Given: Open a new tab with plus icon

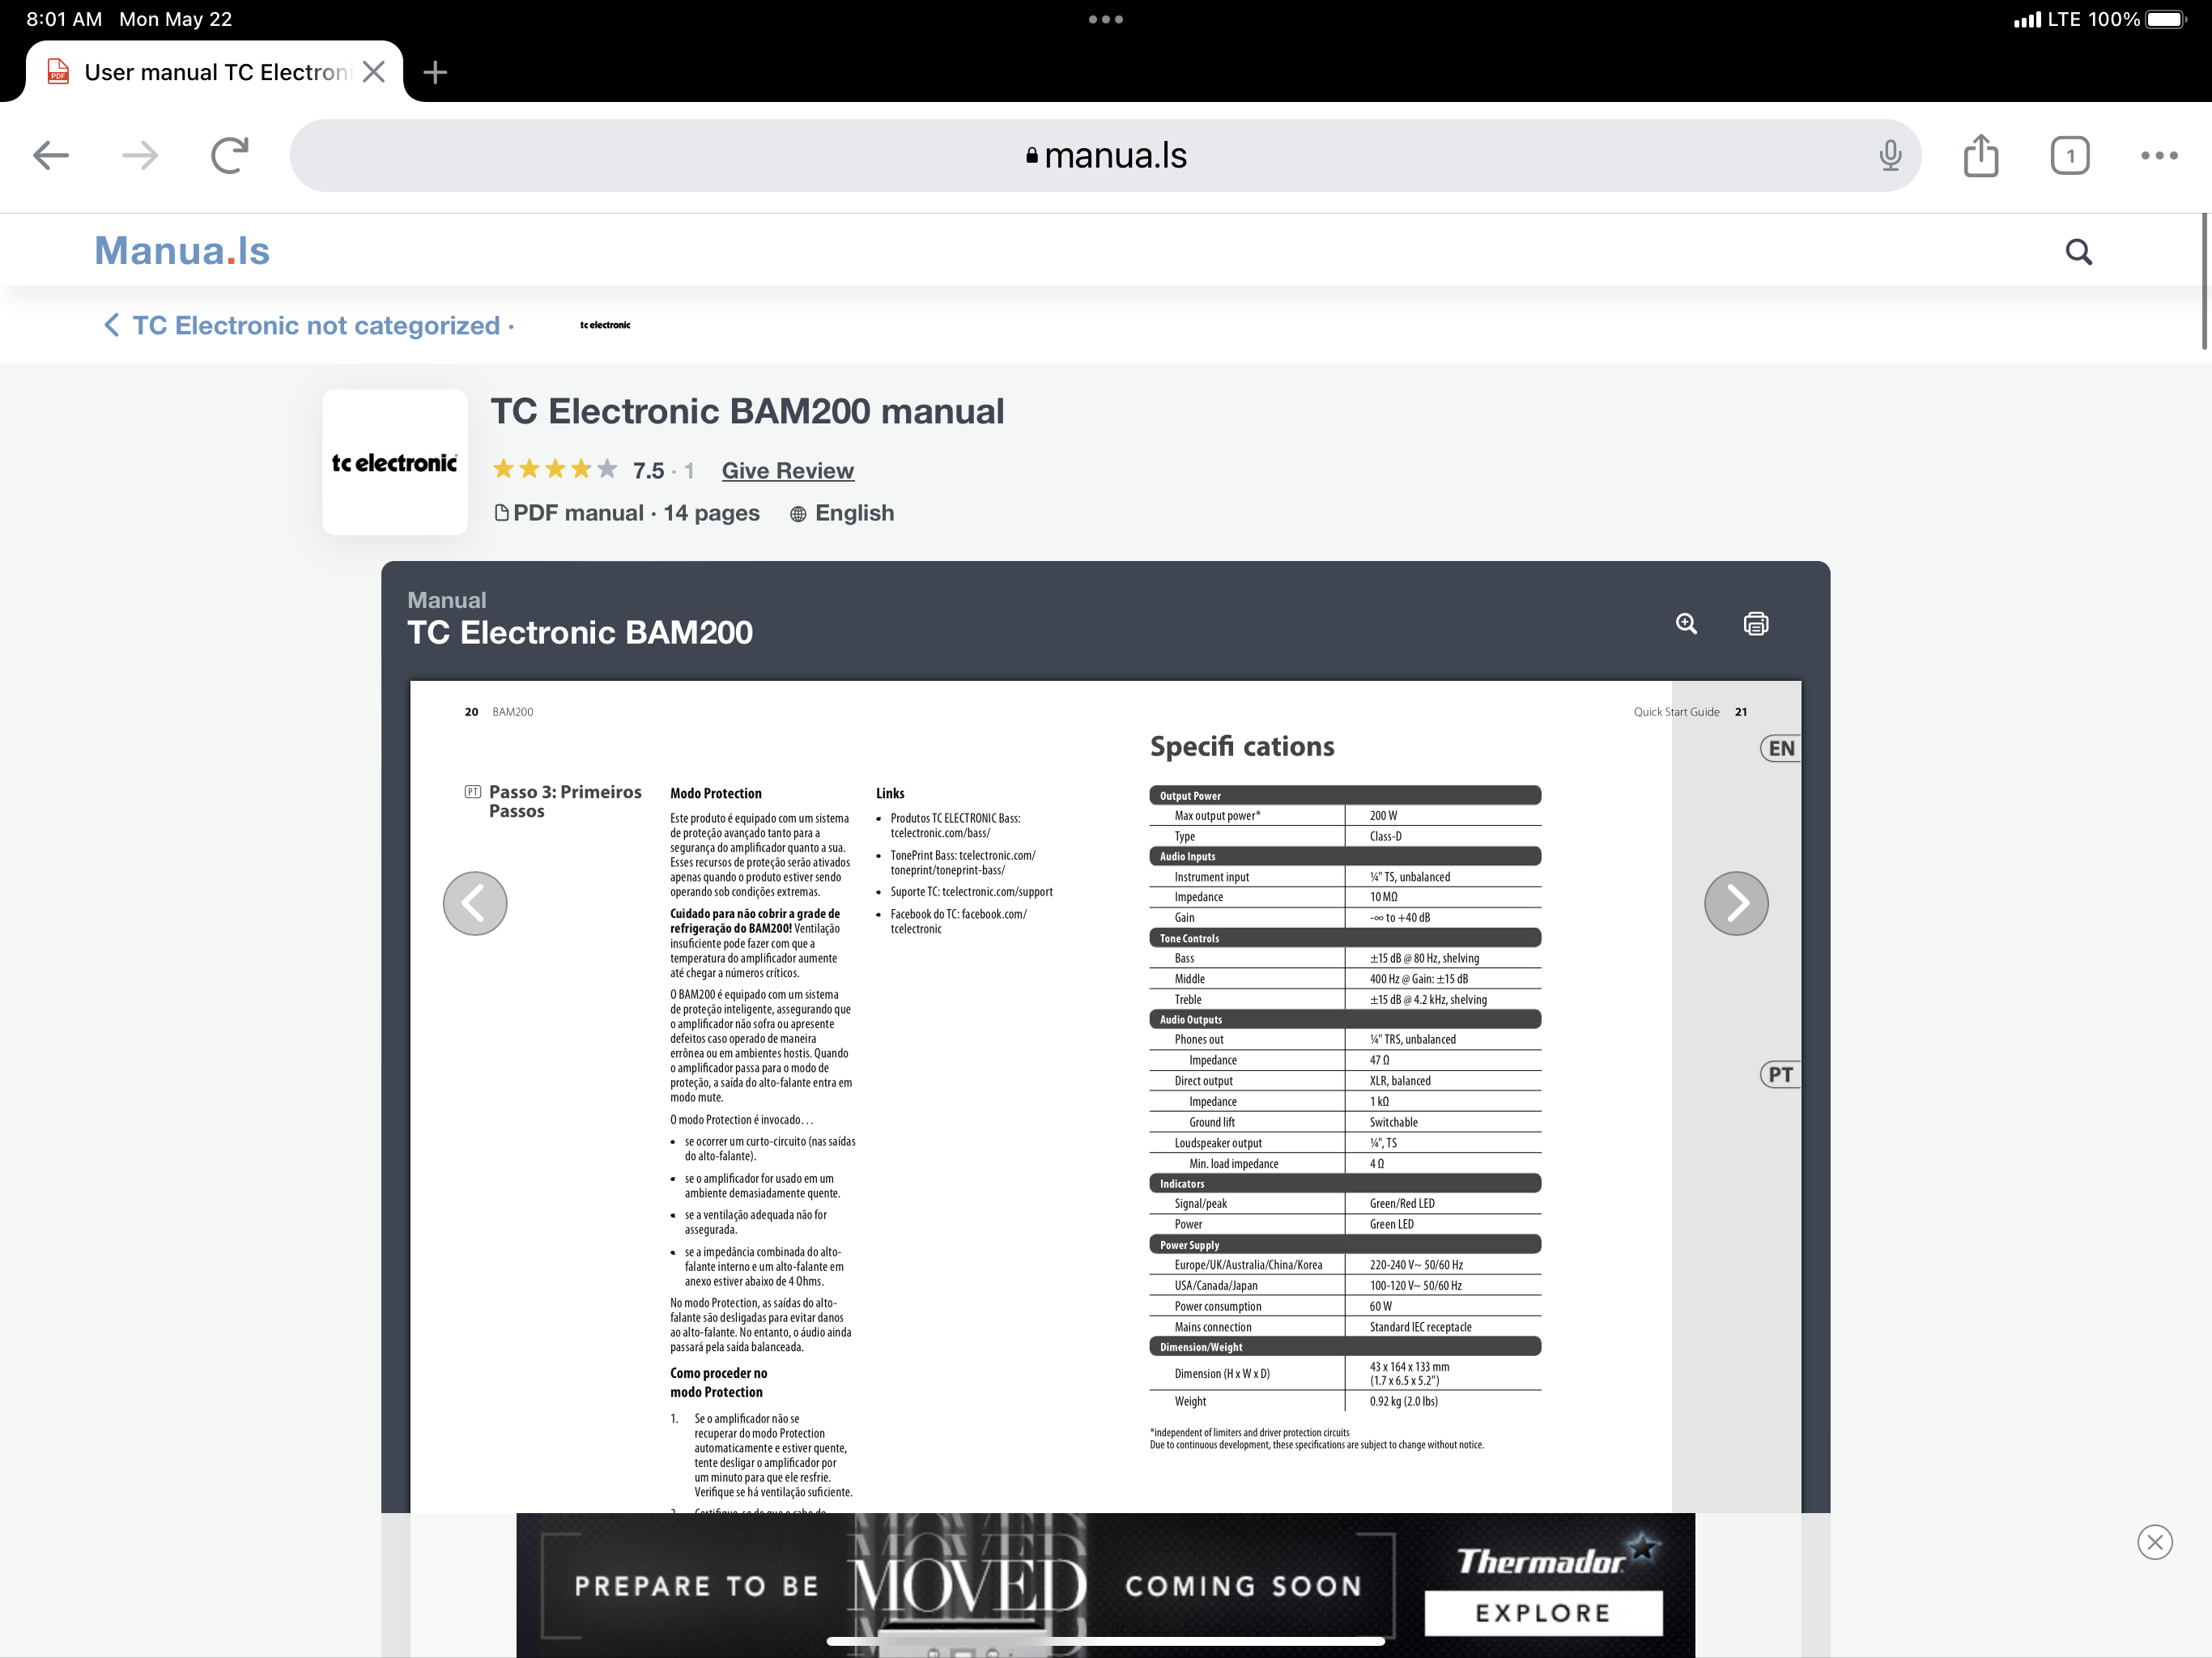Looking at the screenshot, I should tap(435, 72).
